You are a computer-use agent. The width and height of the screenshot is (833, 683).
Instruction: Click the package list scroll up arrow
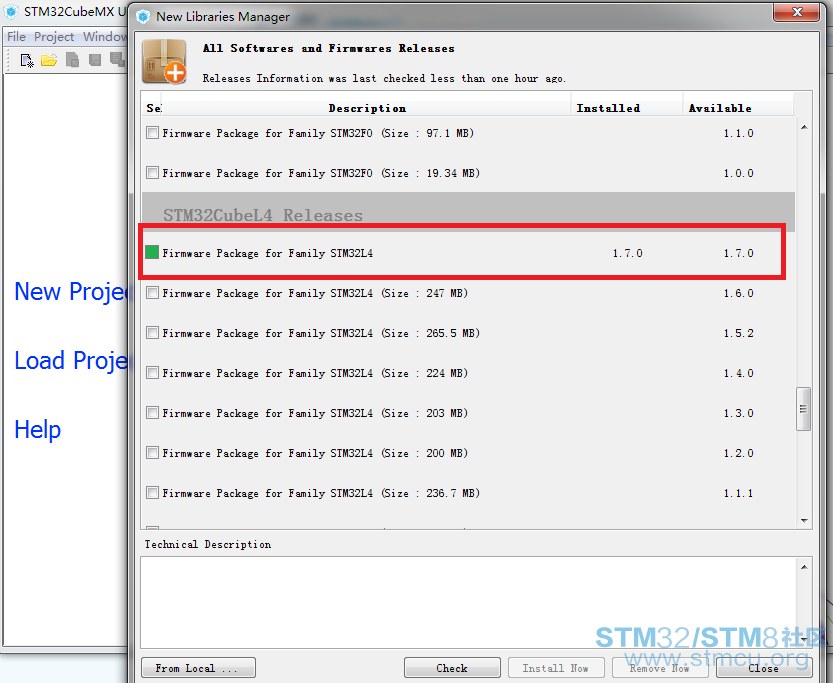click(x=804, y=127)
